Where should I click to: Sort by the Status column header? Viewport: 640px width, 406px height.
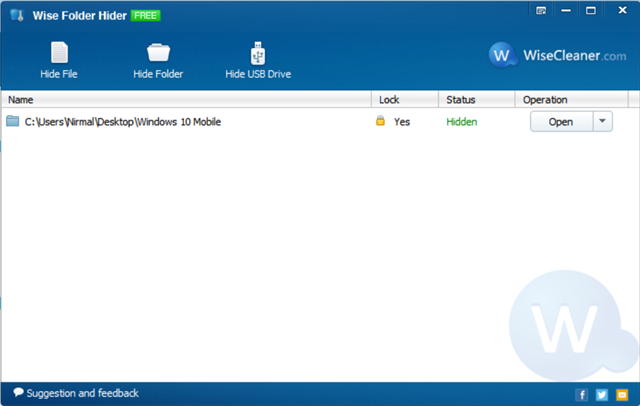click(x=477, y=100)
